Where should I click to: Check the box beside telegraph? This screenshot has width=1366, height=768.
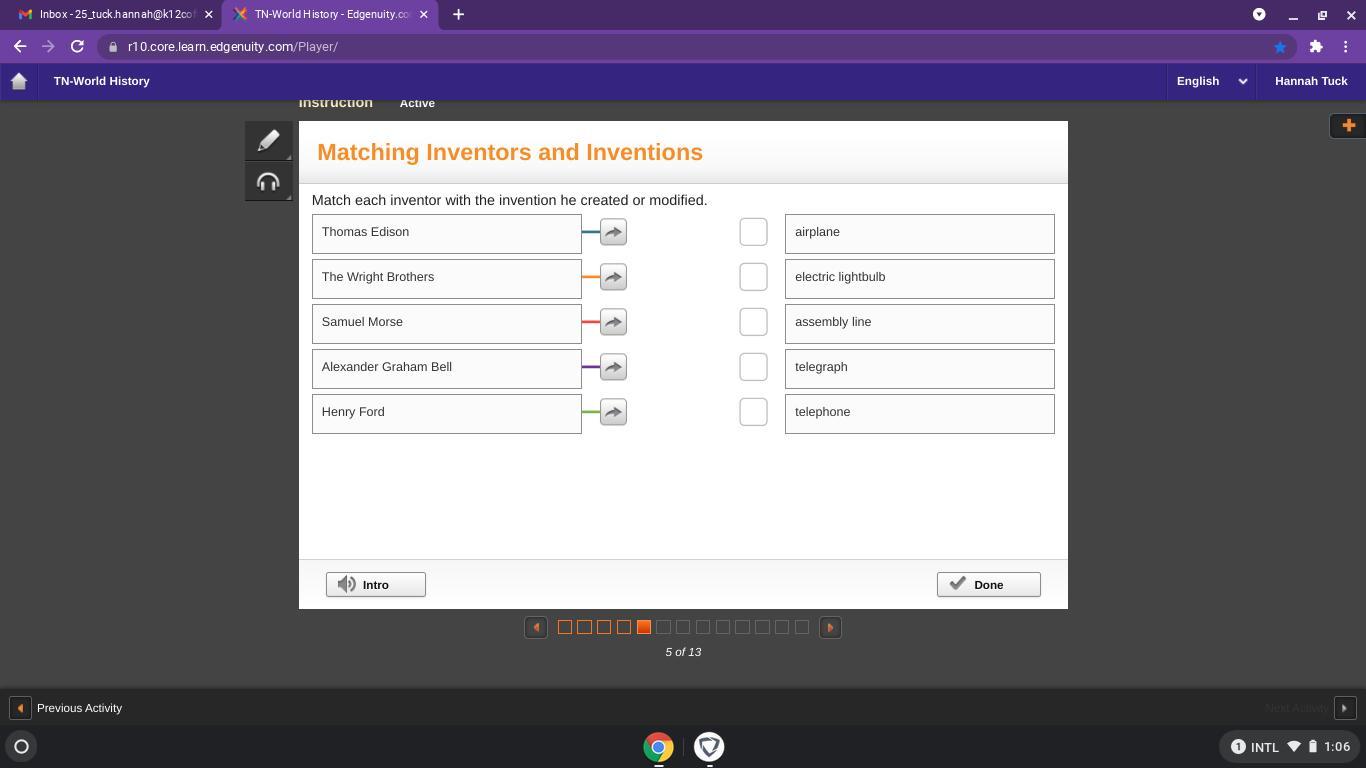point(753,367)
